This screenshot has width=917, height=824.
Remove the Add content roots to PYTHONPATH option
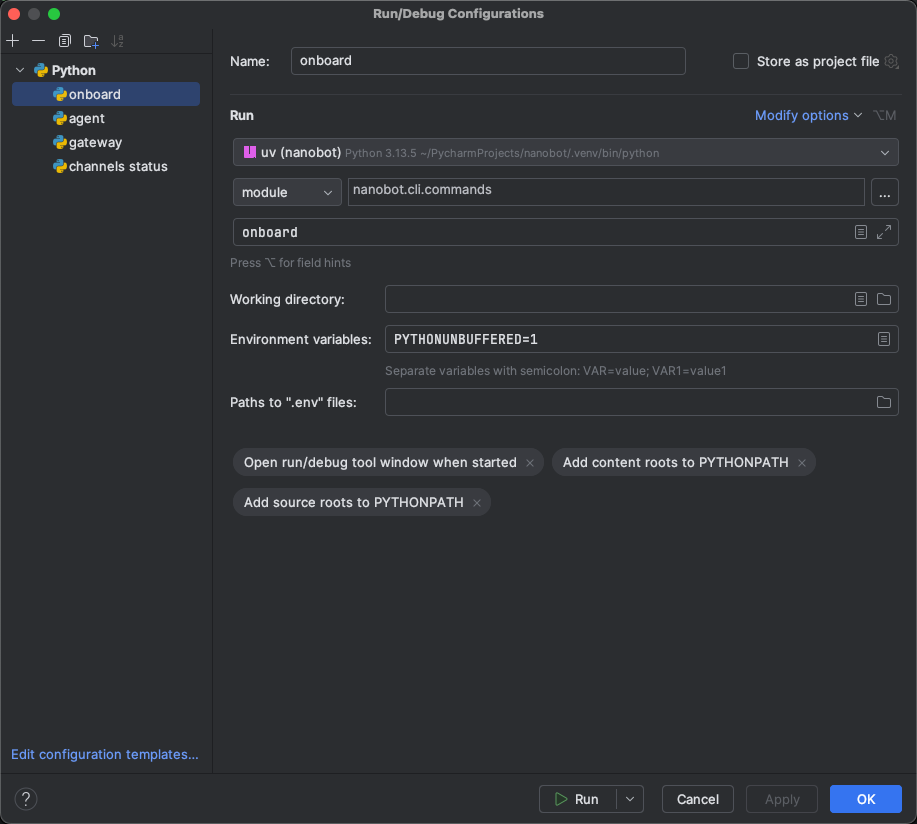802,463
